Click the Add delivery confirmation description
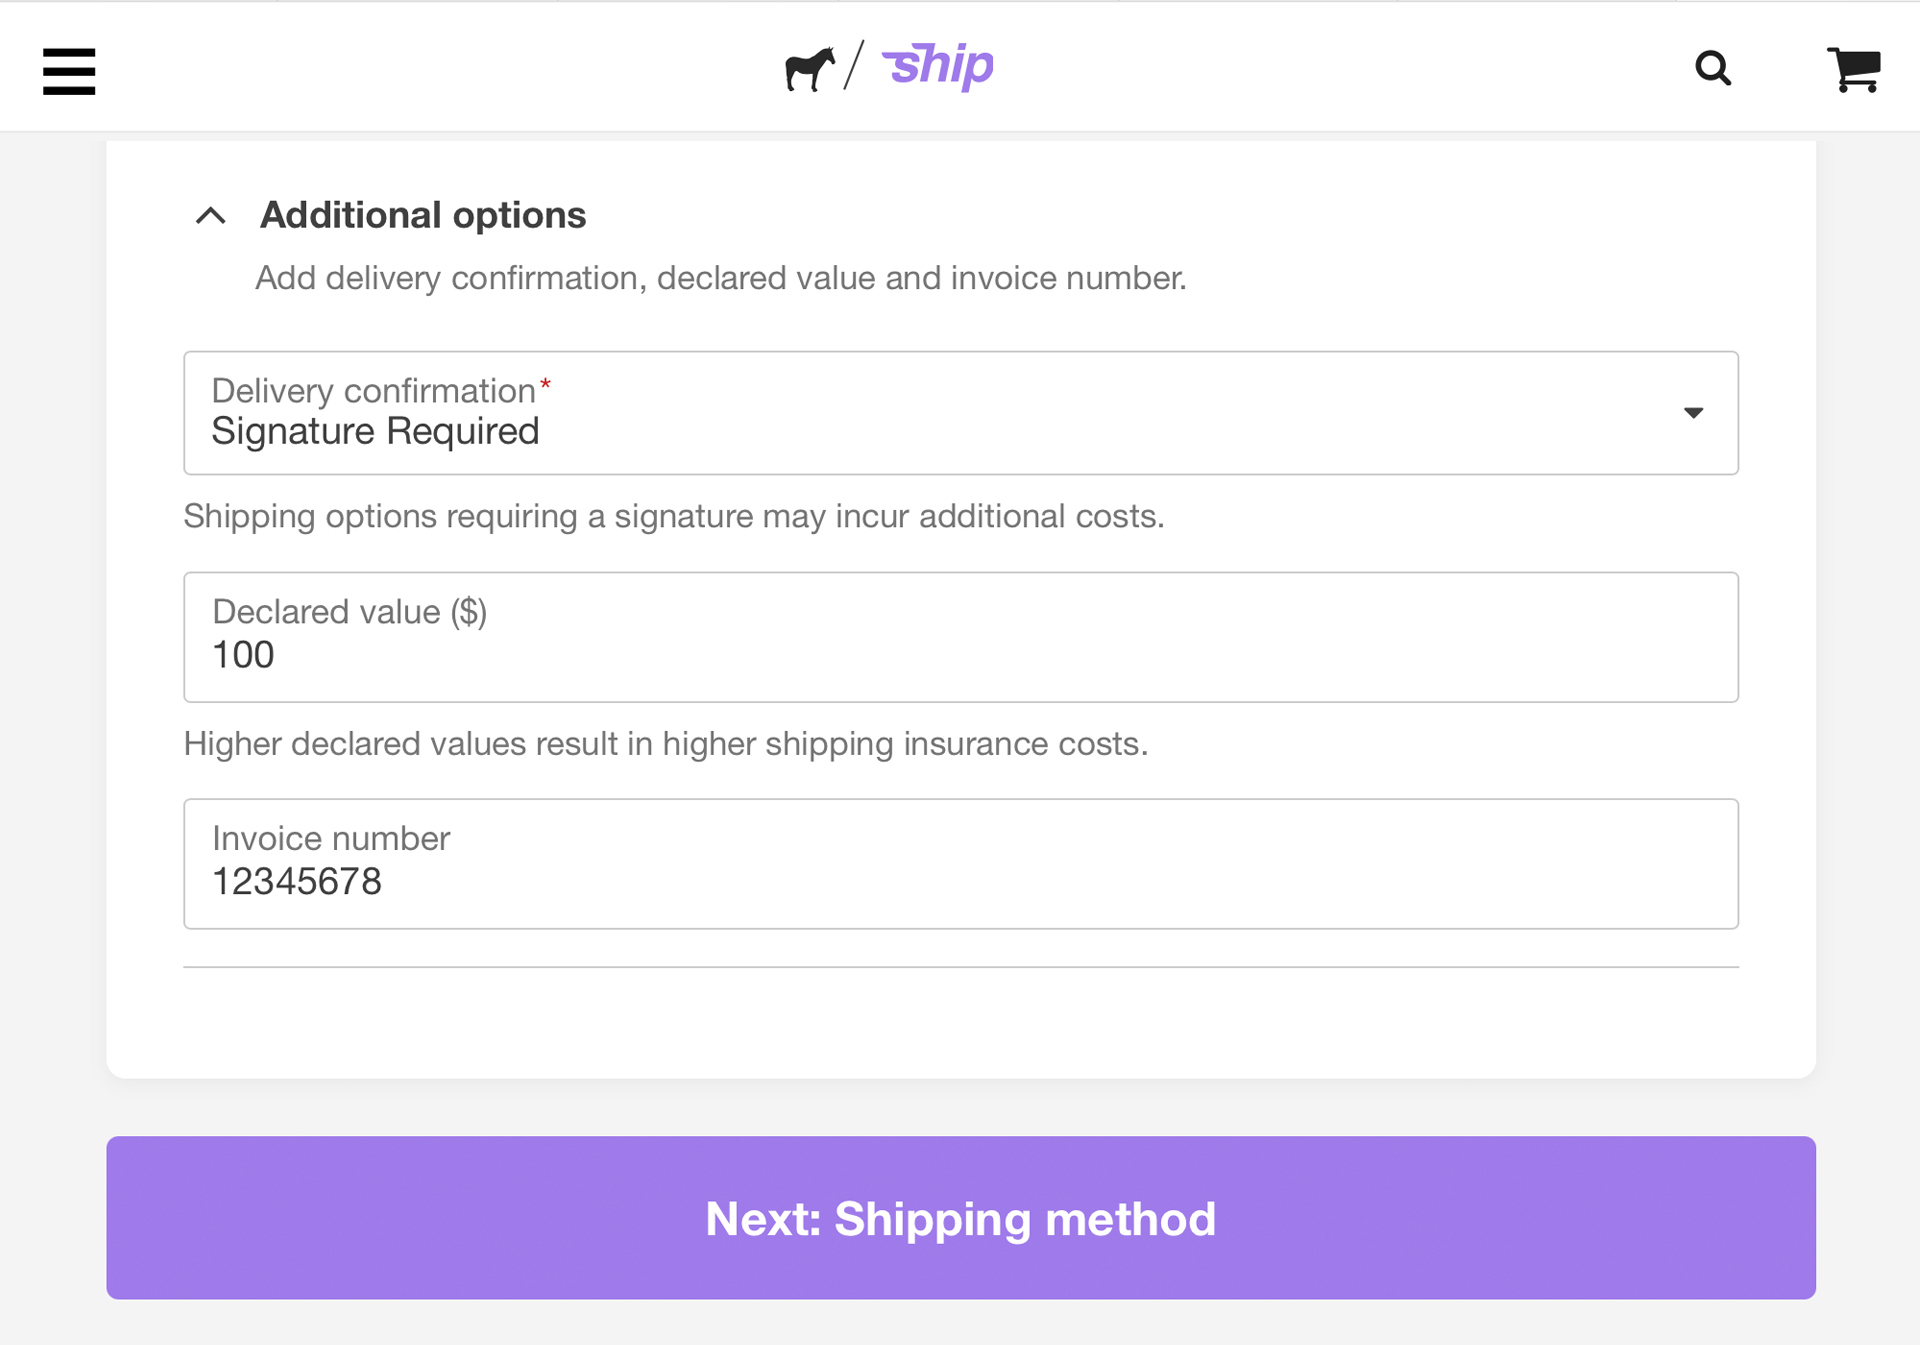Viewport: 1920px width, 1345px height. (x=721, y=278)
